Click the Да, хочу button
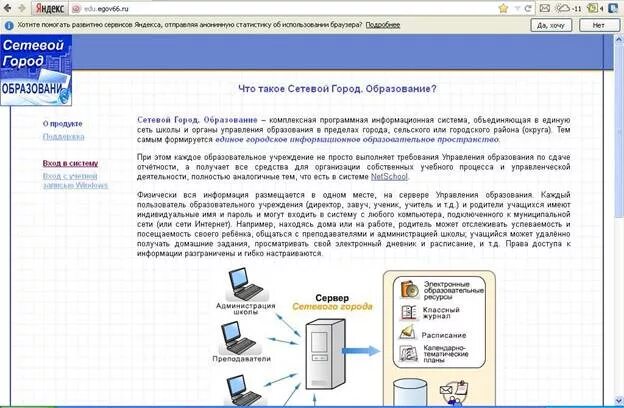 [x=551, y=25]
